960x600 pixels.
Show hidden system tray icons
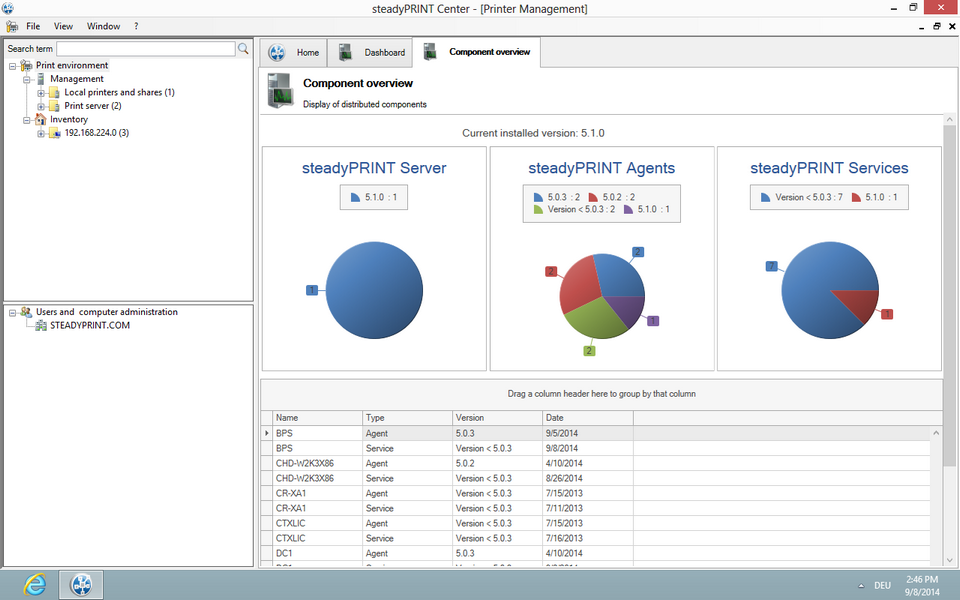[x=861, y=586]
